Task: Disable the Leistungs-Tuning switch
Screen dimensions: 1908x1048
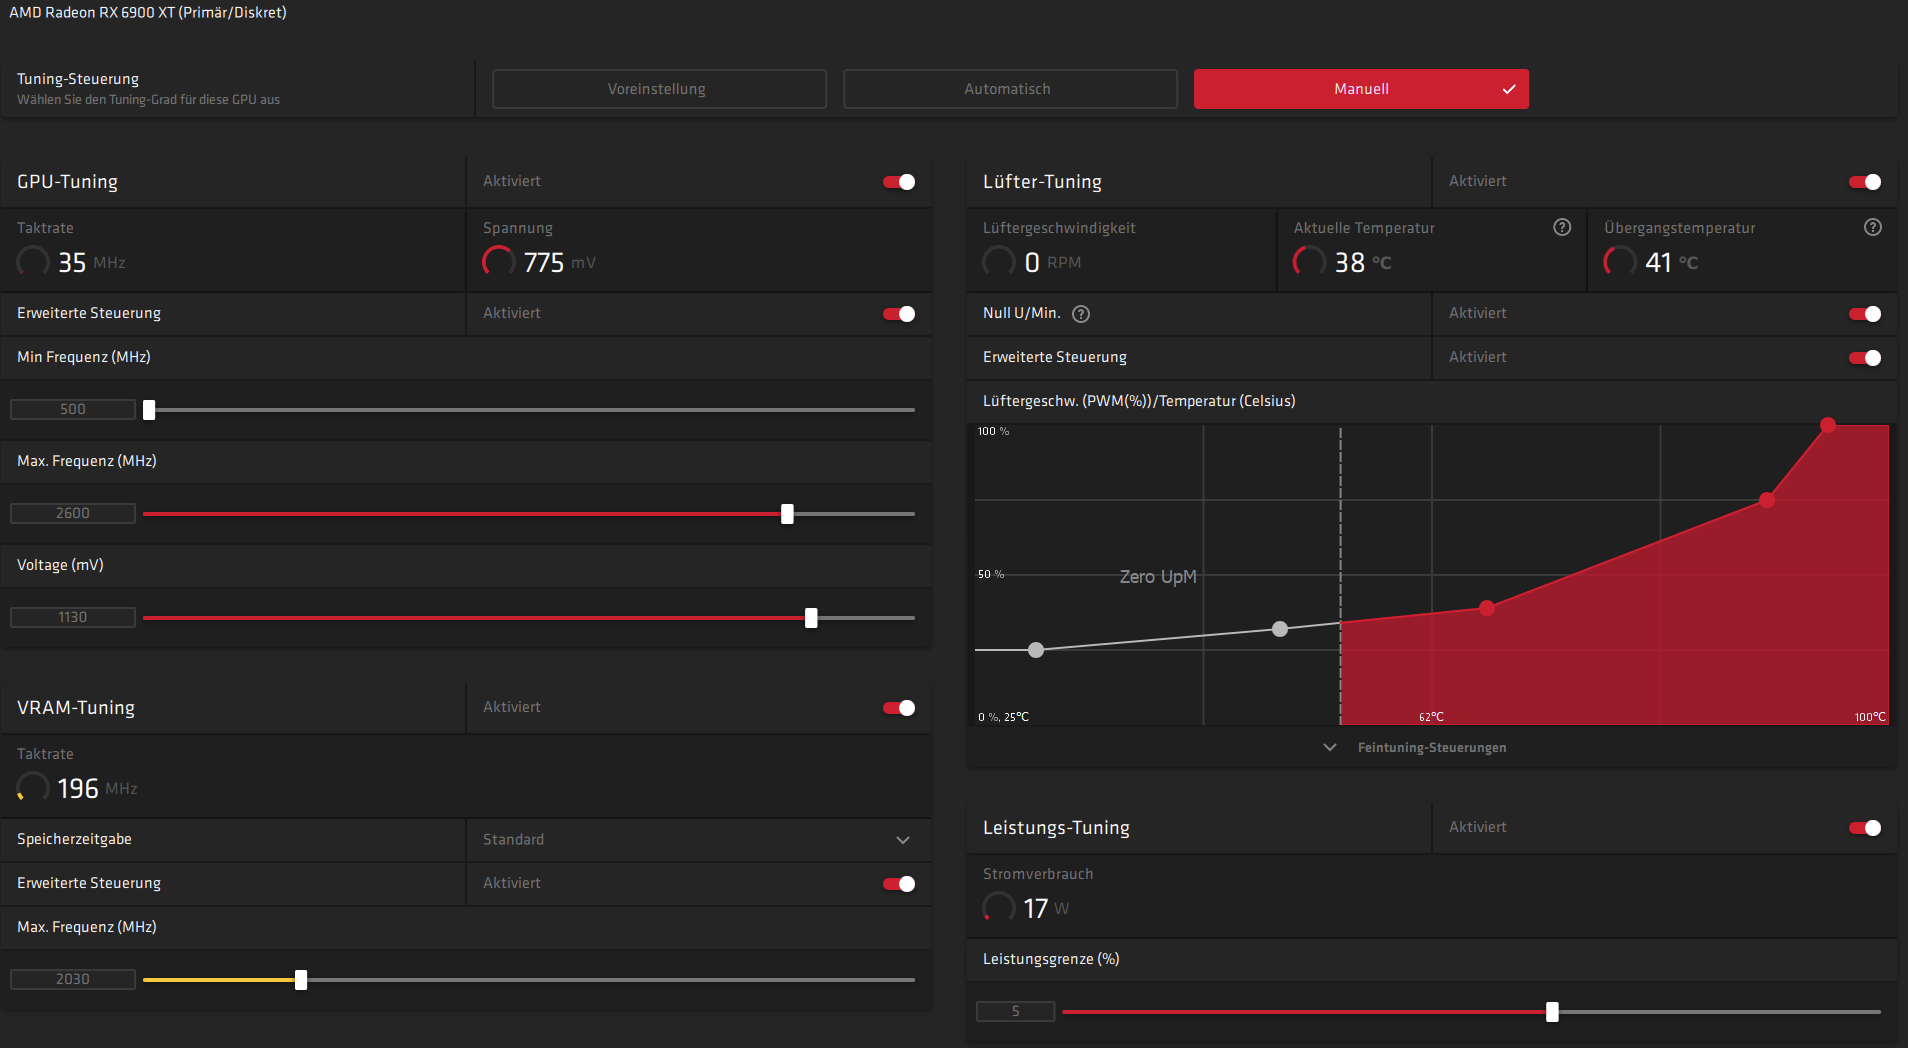Action: 1865,828
